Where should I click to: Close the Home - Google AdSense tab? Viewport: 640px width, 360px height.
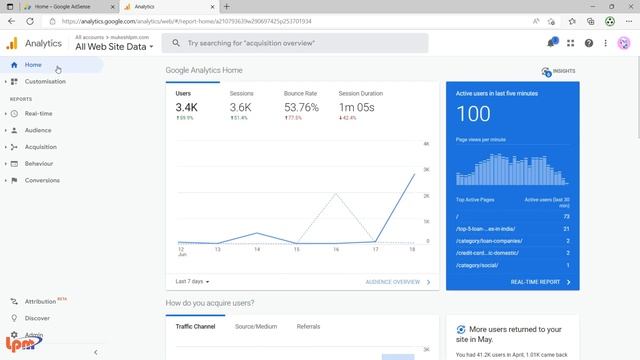[113, 7]
